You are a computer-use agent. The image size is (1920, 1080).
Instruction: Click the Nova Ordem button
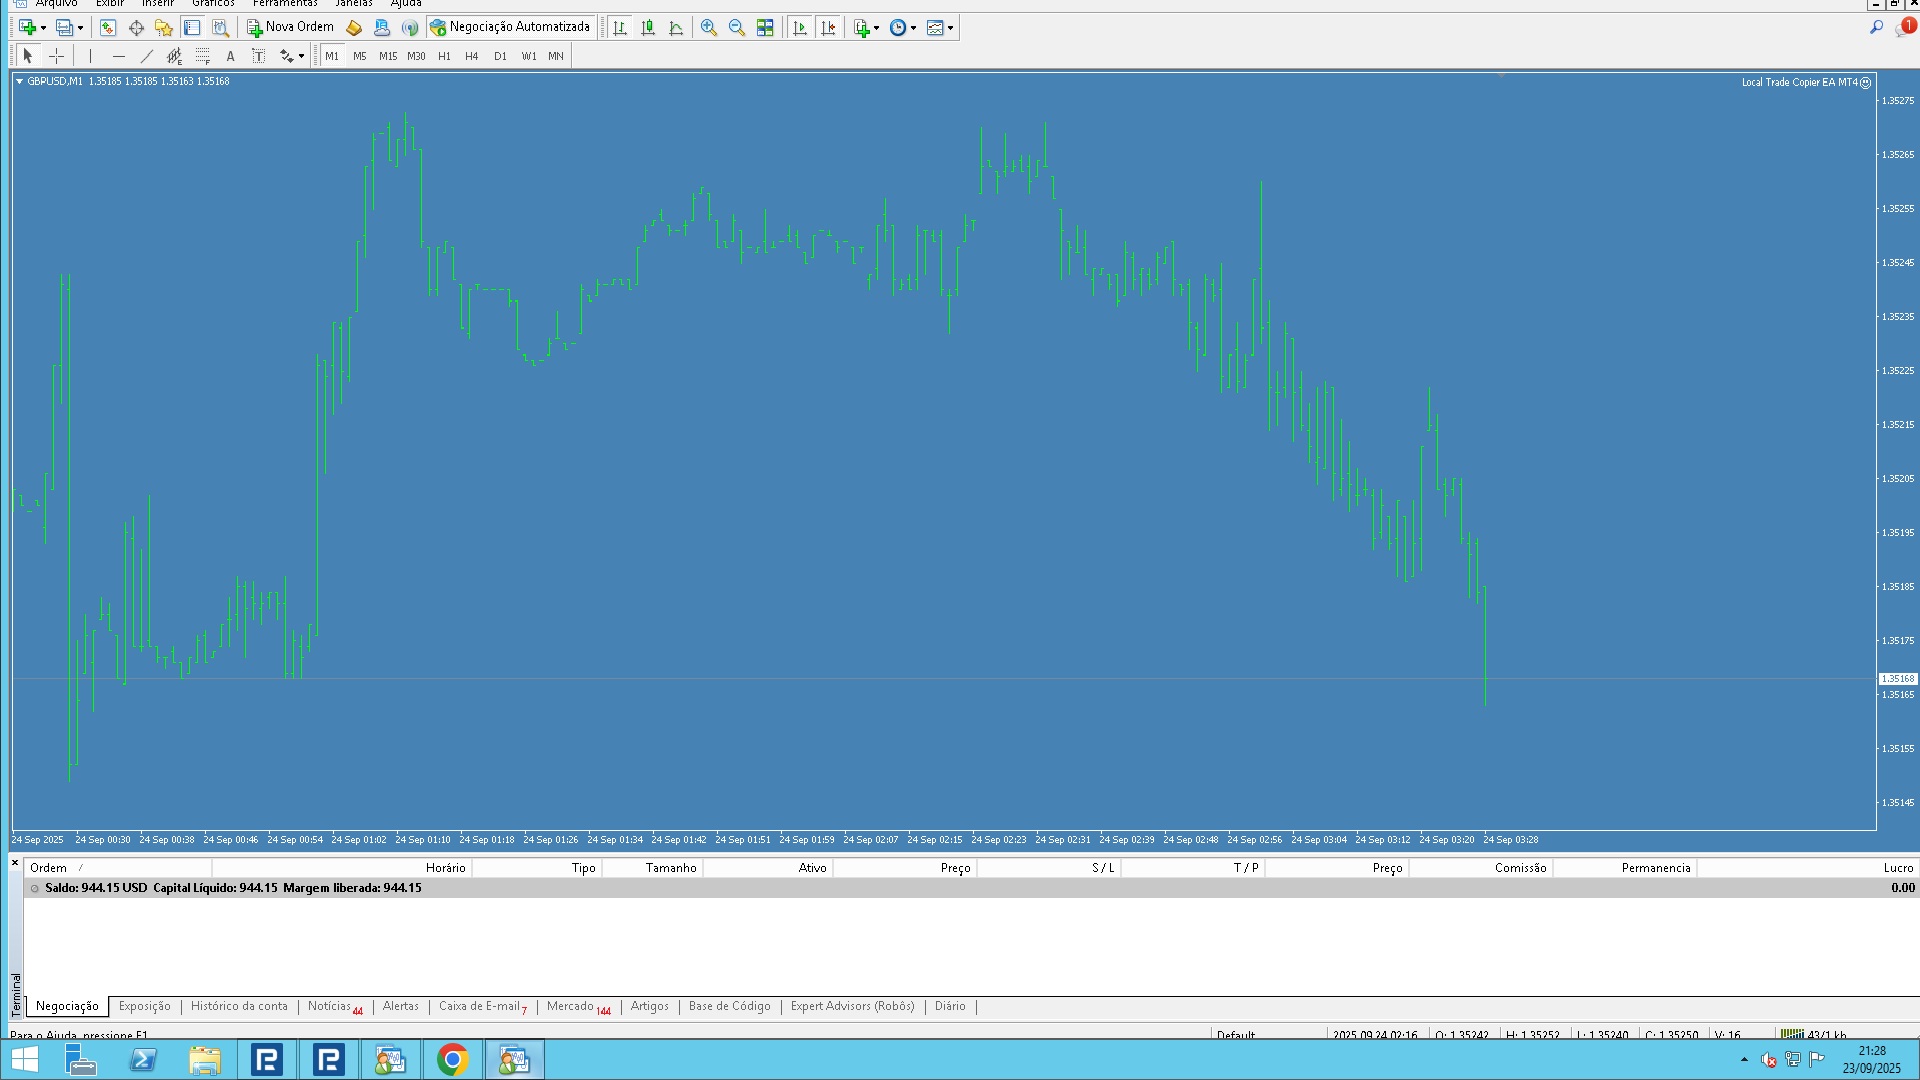tap(290, 27)
